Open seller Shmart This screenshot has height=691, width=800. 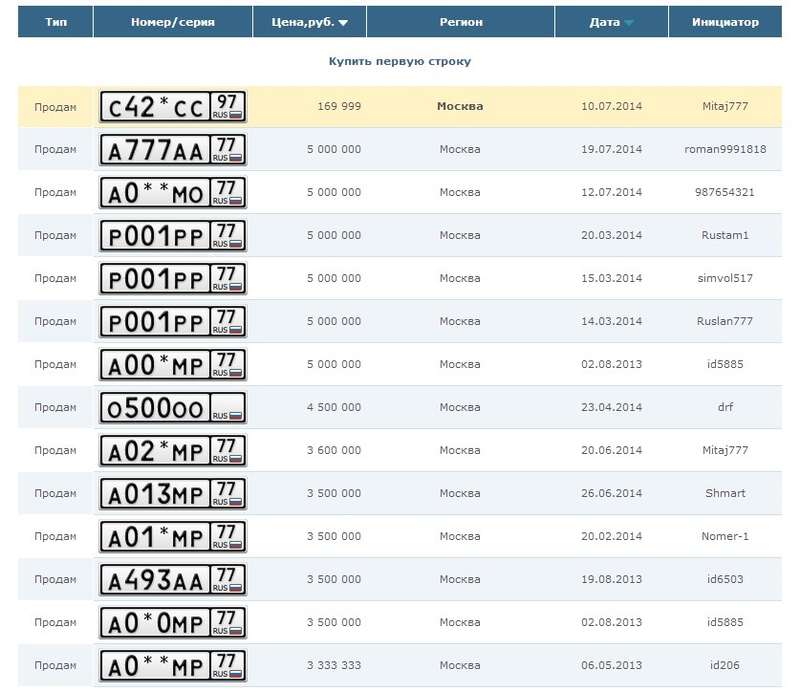(725, 493)
